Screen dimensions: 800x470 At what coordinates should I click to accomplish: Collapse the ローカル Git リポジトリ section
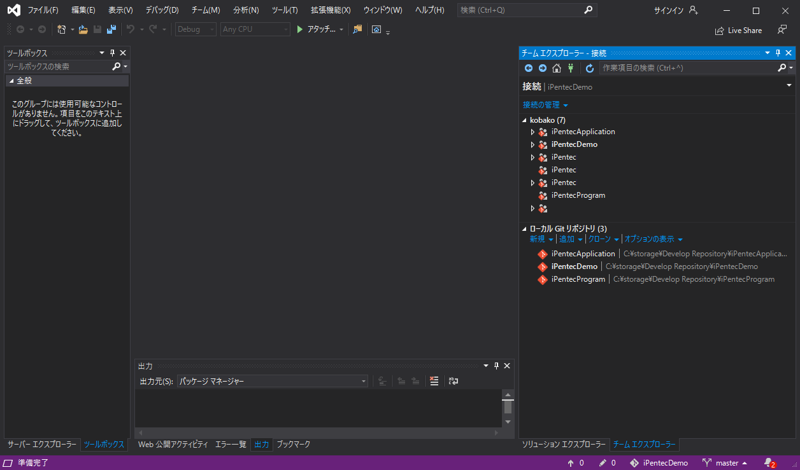click(524, 229)
